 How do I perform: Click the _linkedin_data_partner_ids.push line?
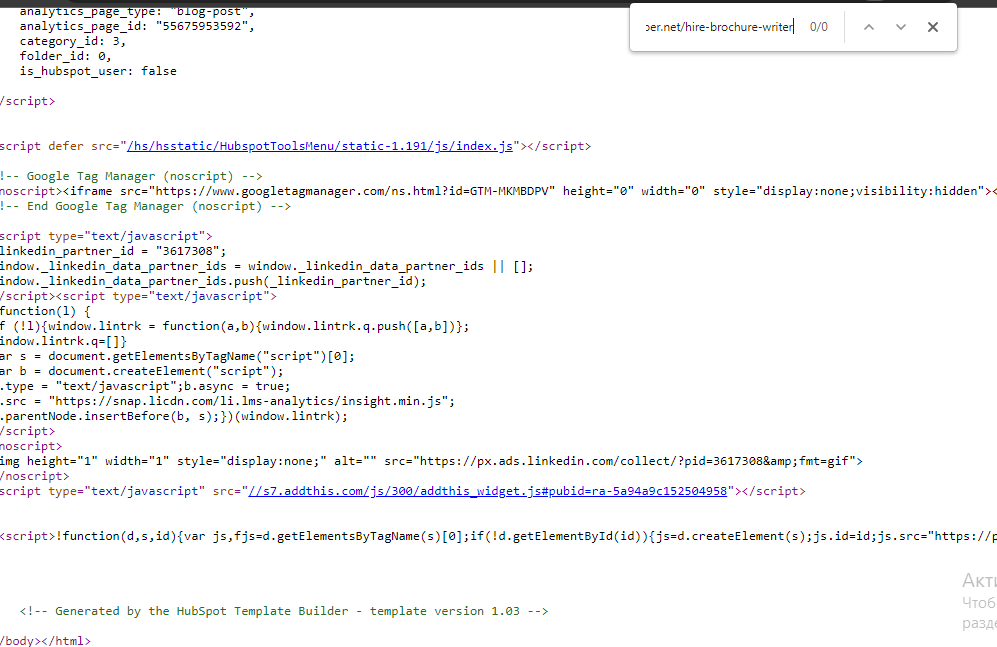(213, 281)
